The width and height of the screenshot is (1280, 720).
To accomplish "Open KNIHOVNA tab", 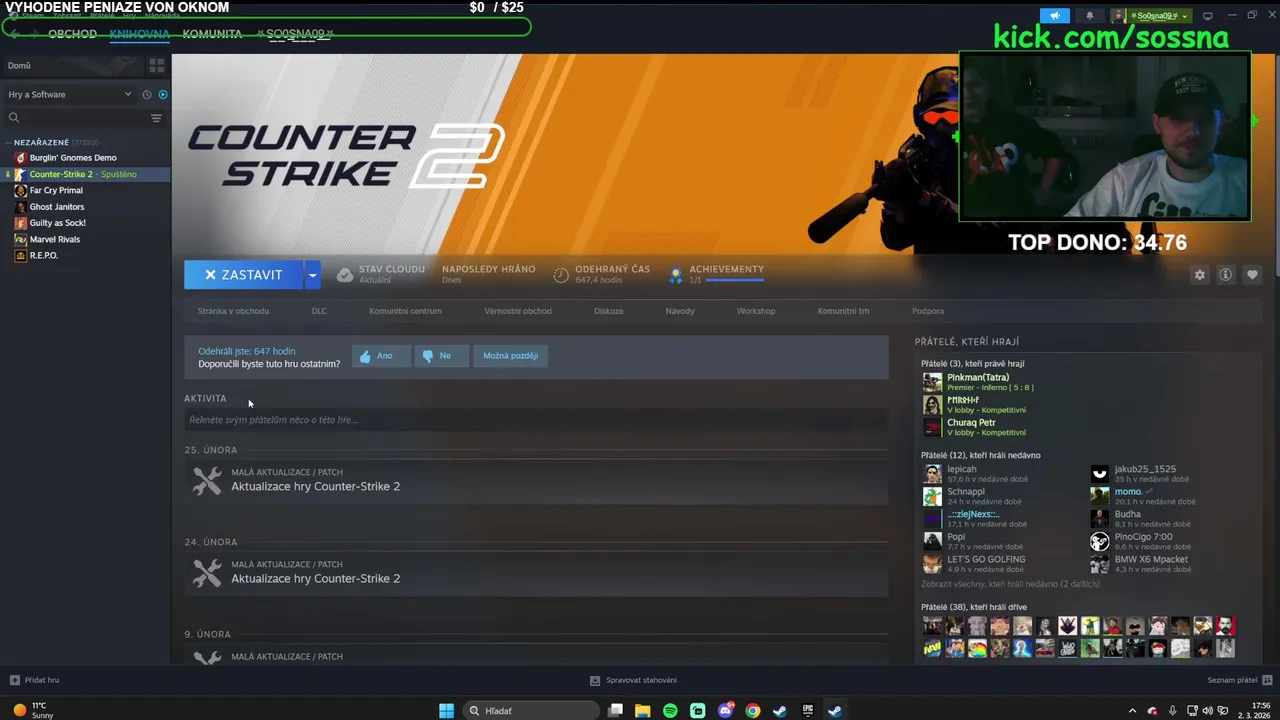I will point(139,34).
